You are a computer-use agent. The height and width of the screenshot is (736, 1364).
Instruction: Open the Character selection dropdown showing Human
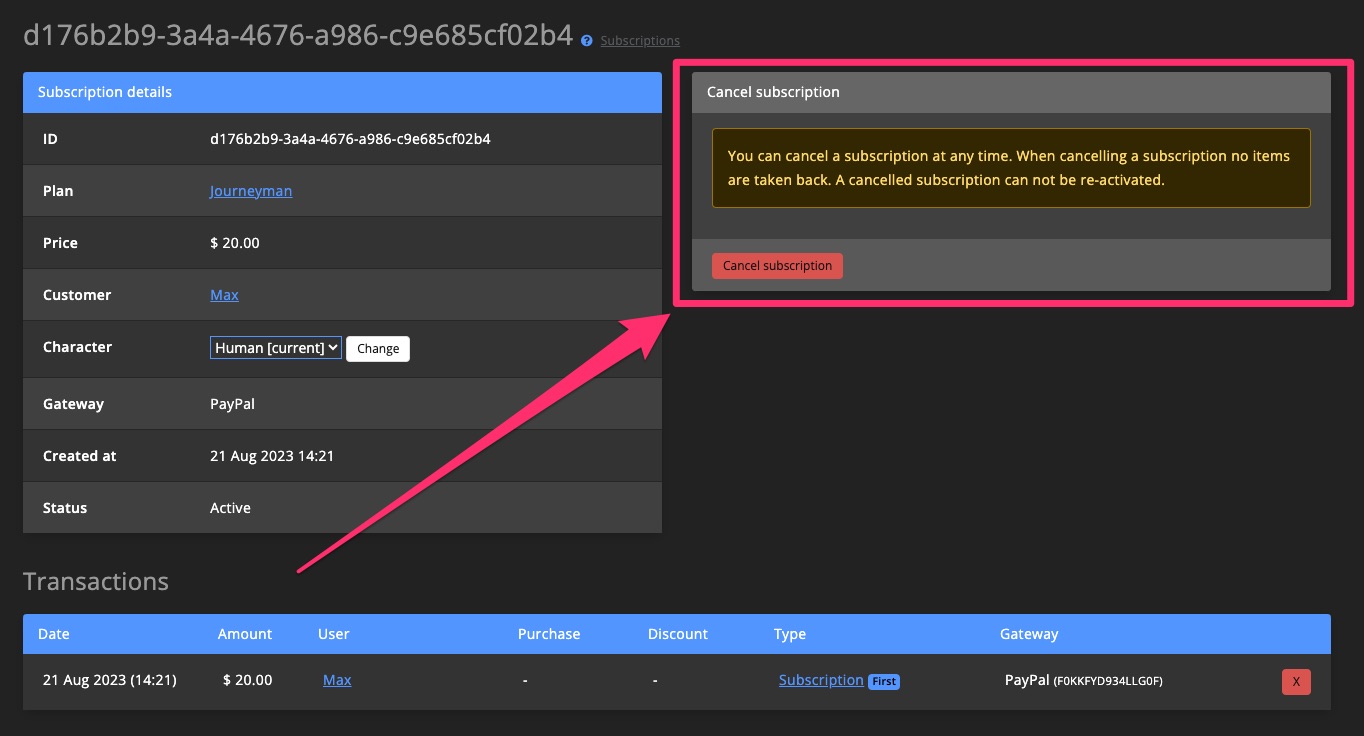tap(275, 347)
